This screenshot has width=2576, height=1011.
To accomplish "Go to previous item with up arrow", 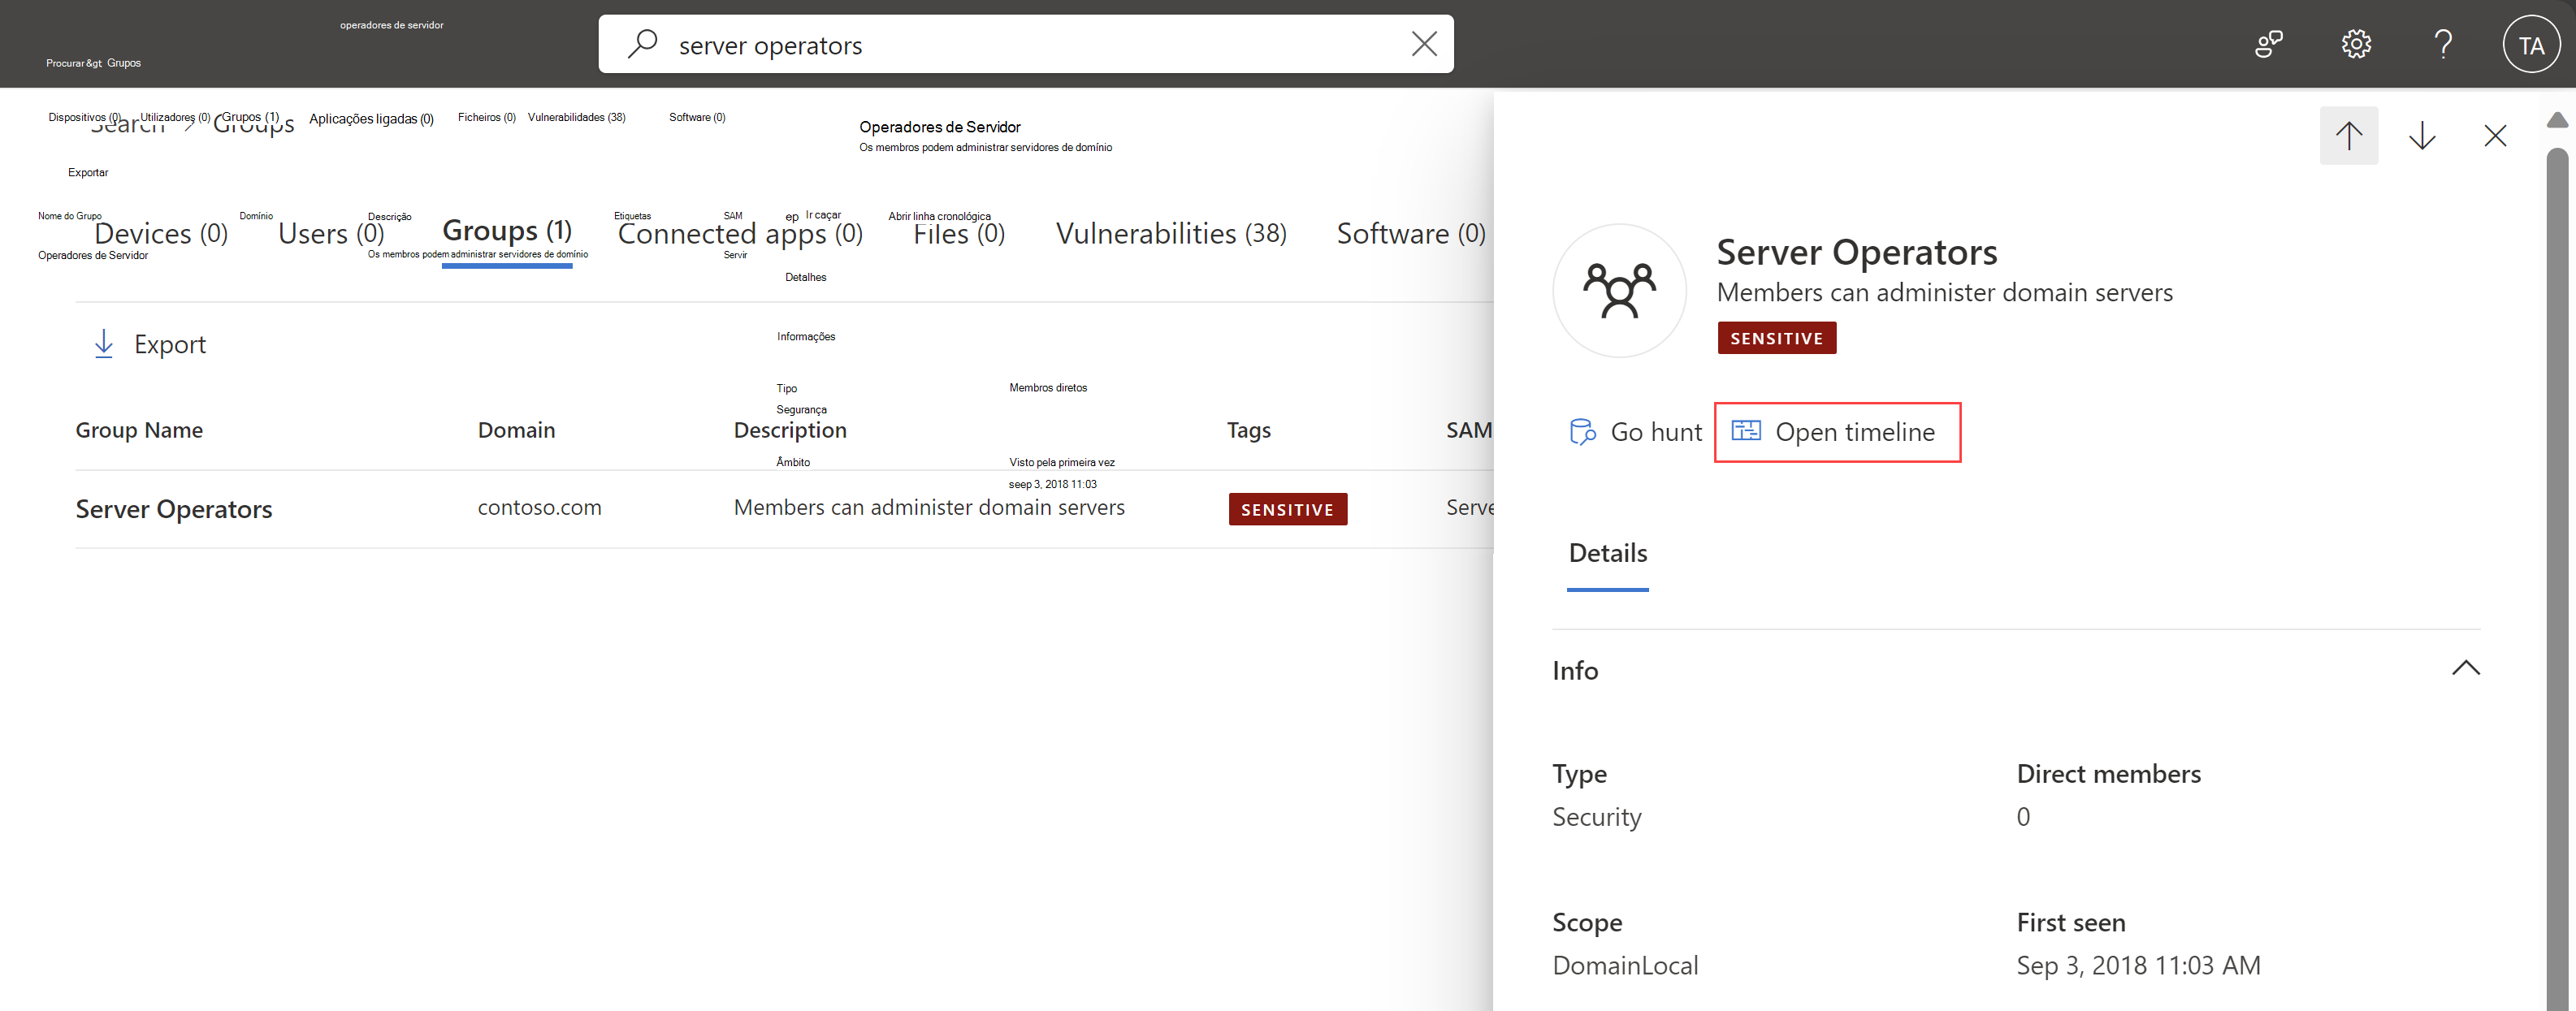I will click(2348, 135).
